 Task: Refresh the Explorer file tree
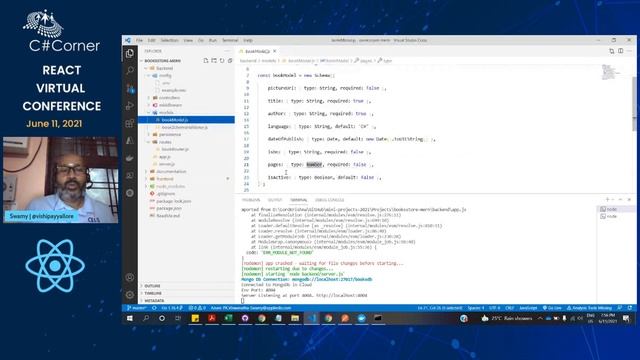coord(222,61)
